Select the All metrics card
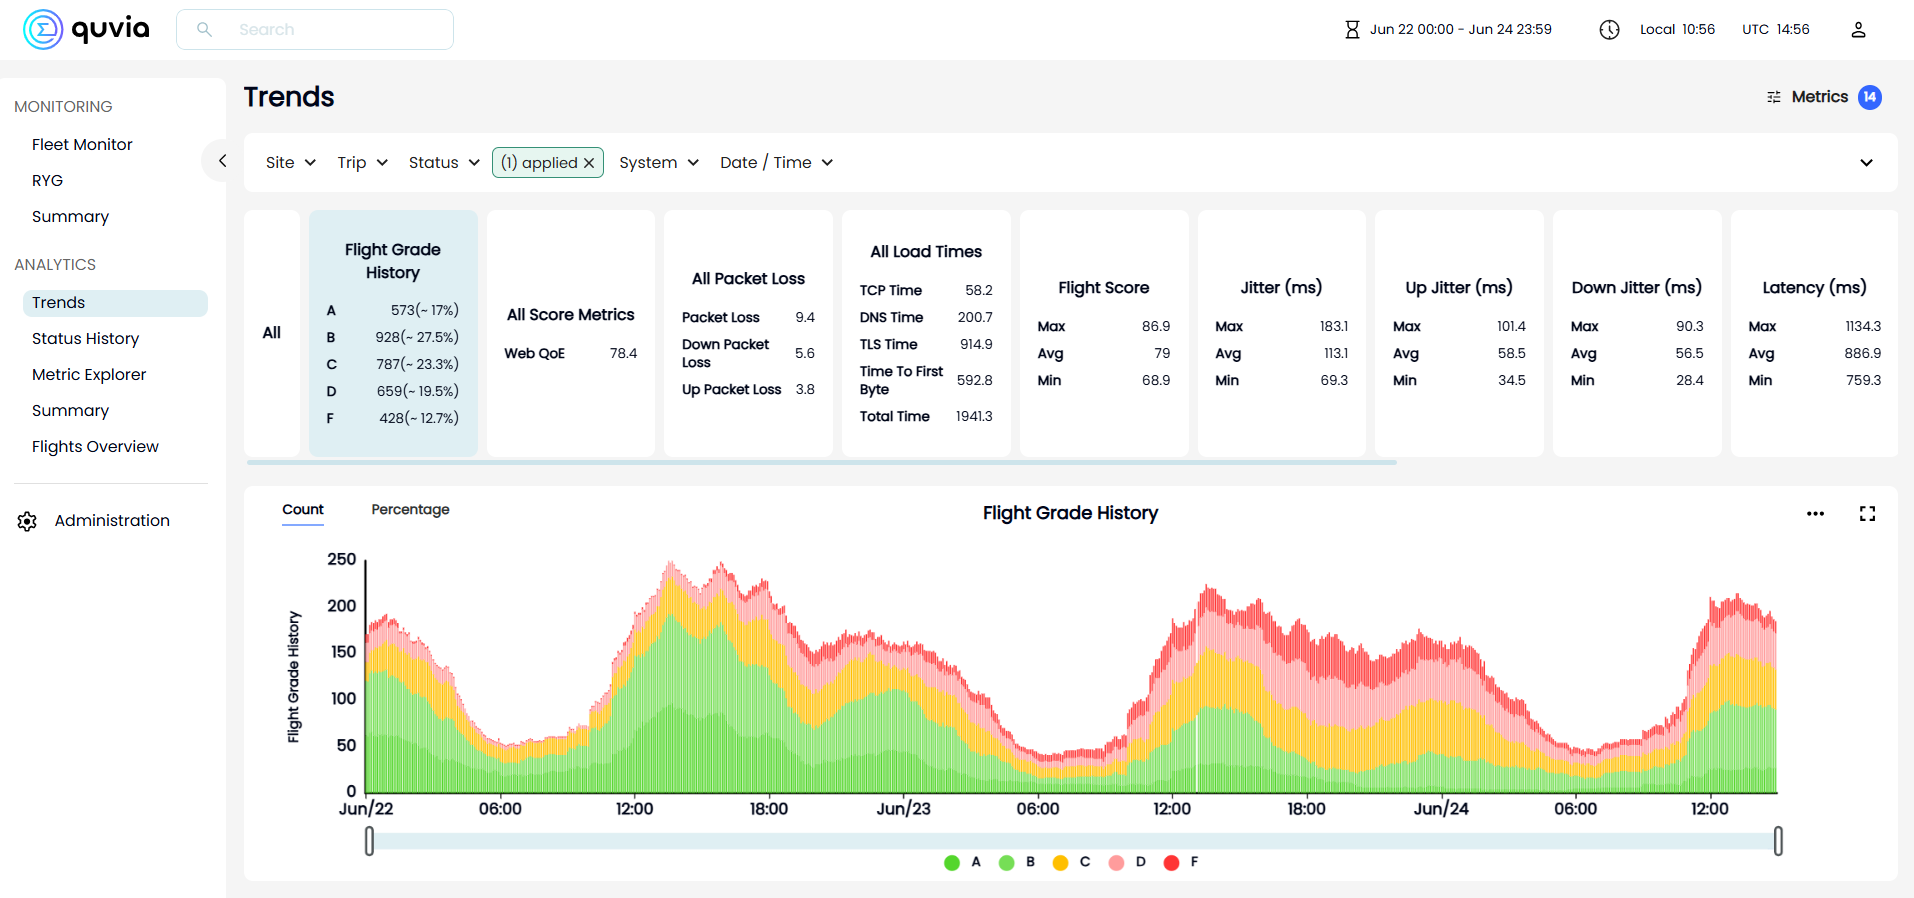This screenshot has width=1914, height=898. click(x=272, y=333)
